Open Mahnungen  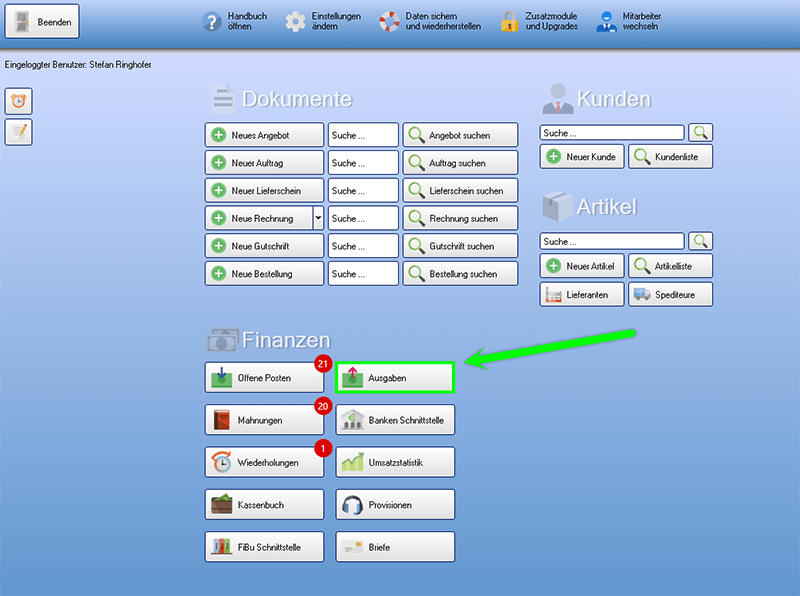coord(264,420)
